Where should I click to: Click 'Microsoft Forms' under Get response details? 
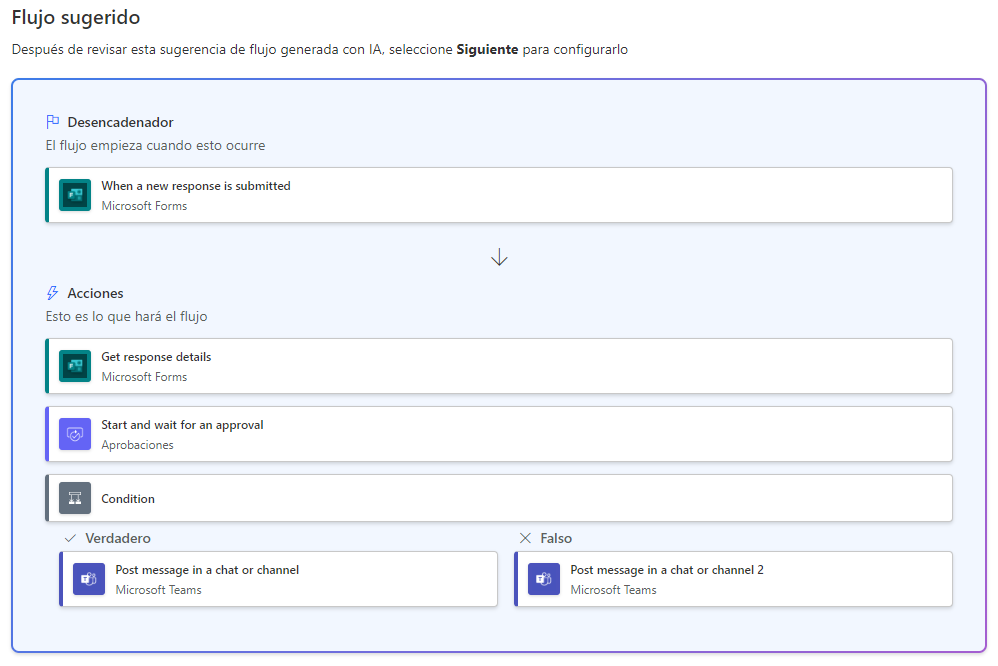[x=144, y=377]
